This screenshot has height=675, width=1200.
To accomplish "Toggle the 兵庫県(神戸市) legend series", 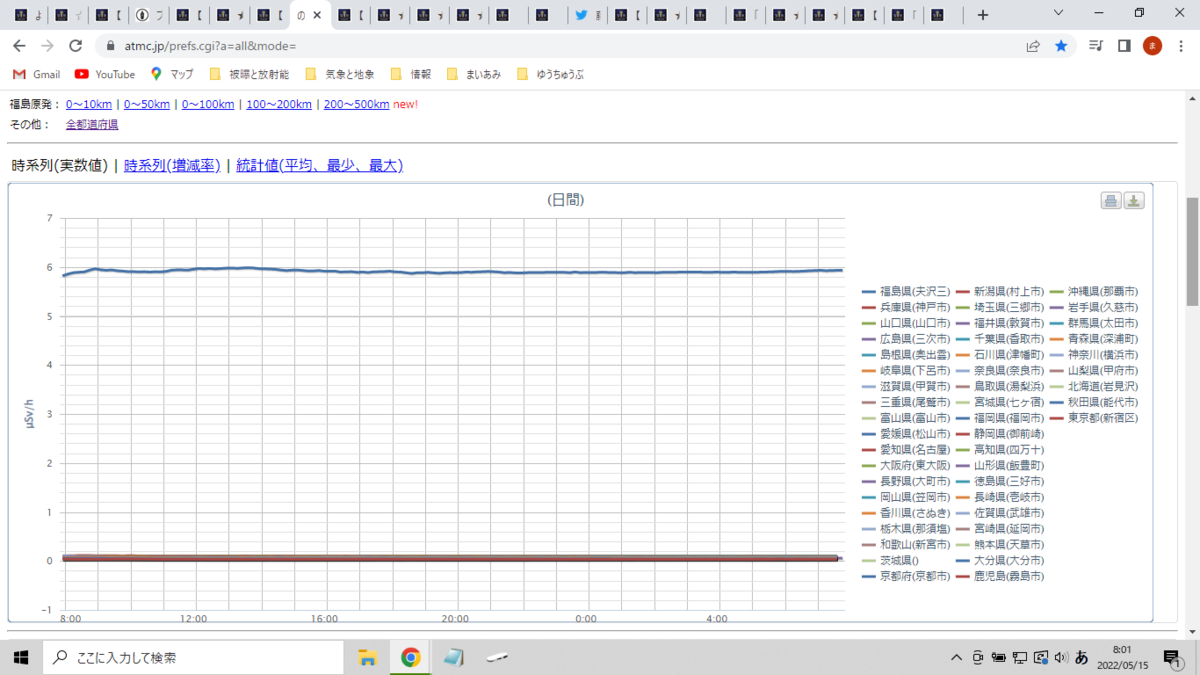I will [906, 307].
